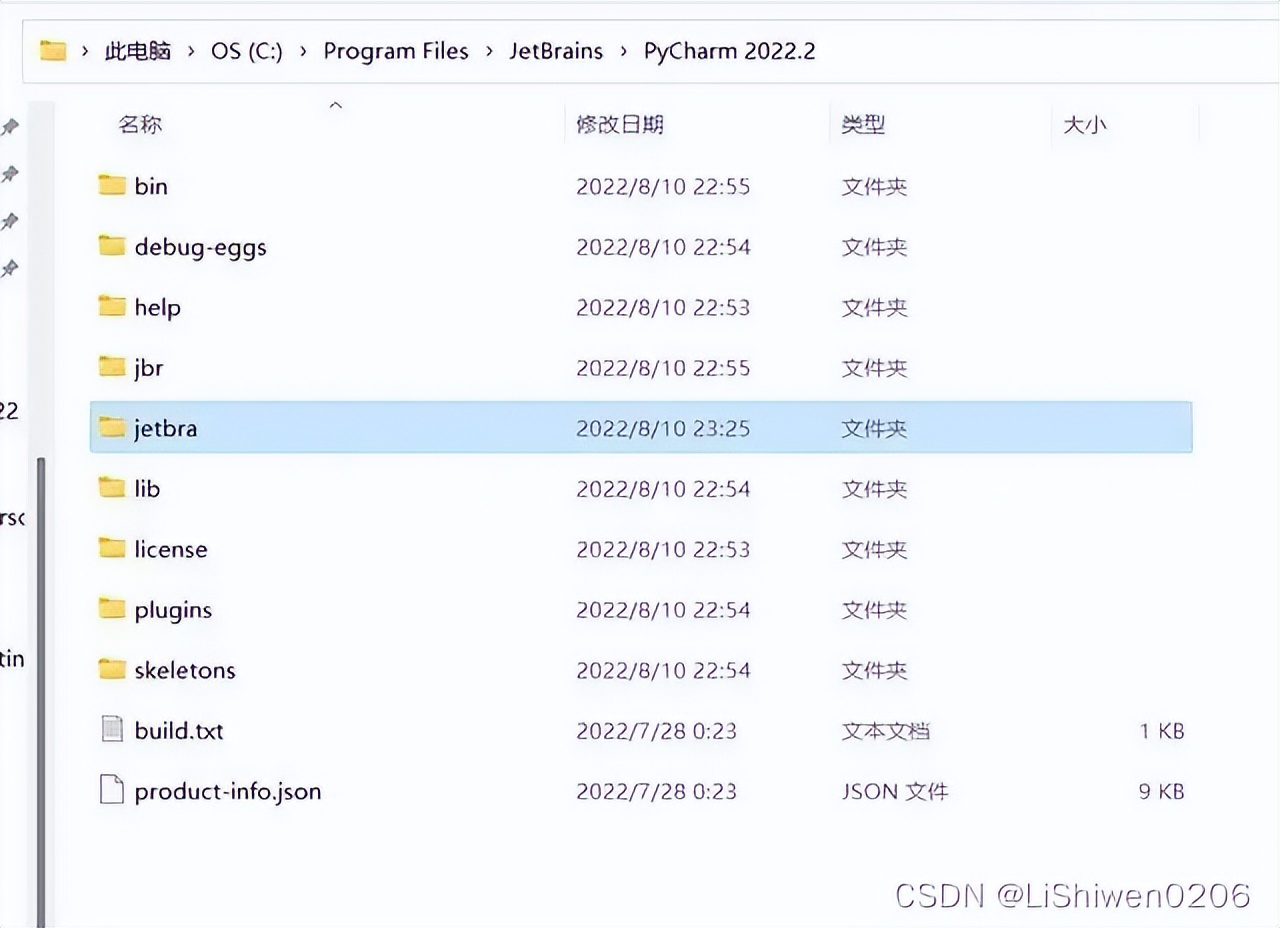This screenshot has width=1280, height=928.
Task: Sort by the 大小 column header
Action: [1085, 125]
